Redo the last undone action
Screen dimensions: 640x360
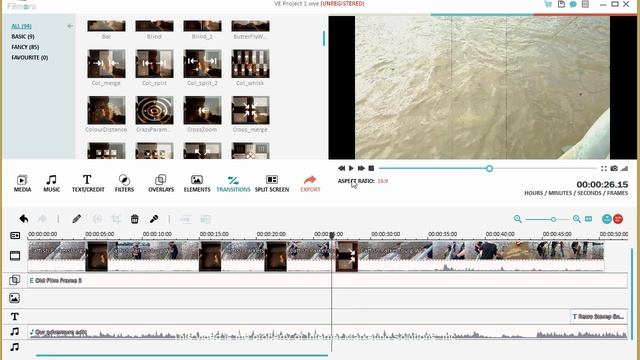(x=42, y=219)
